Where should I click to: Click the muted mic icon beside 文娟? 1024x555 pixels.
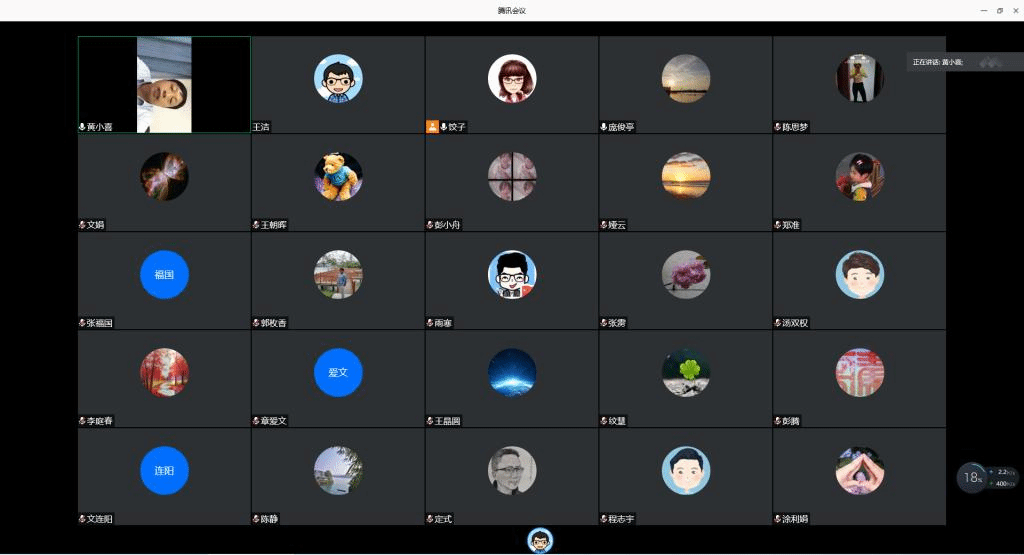(x=82, y=225)
